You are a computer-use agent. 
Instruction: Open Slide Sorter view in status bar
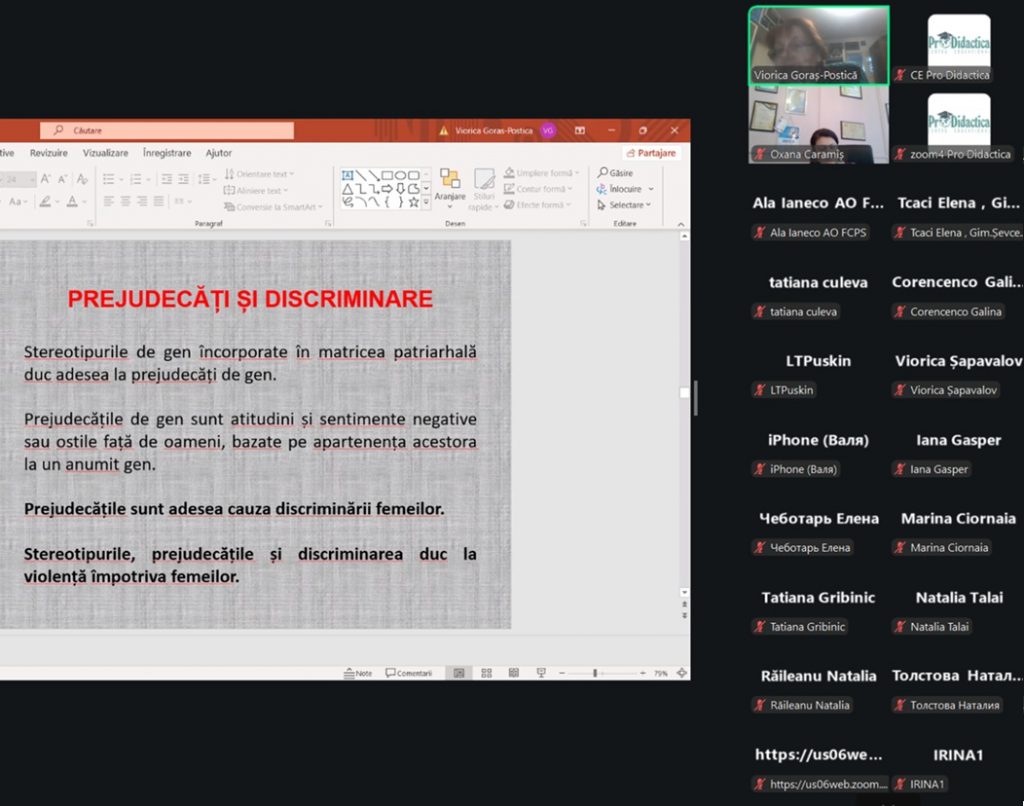tap(486, 673)
